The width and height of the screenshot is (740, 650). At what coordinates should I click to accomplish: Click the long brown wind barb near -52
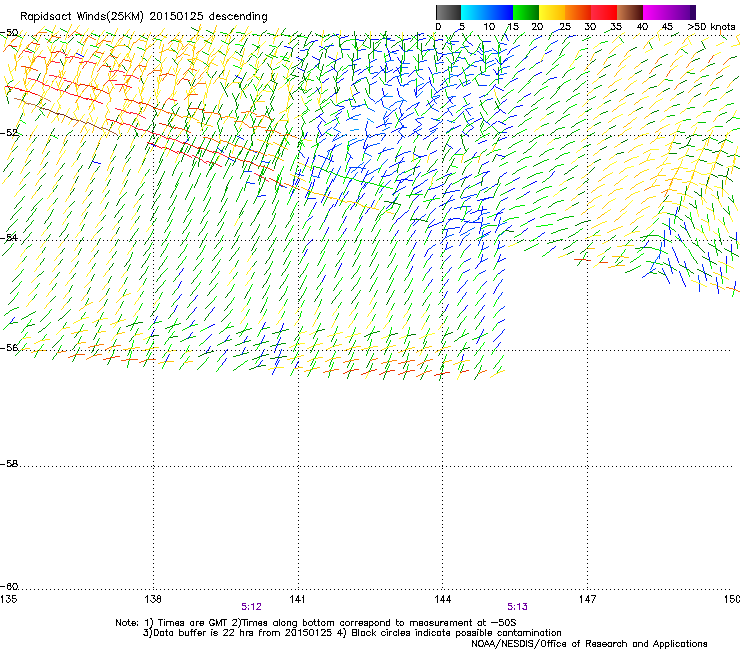[x=66, y=117]
